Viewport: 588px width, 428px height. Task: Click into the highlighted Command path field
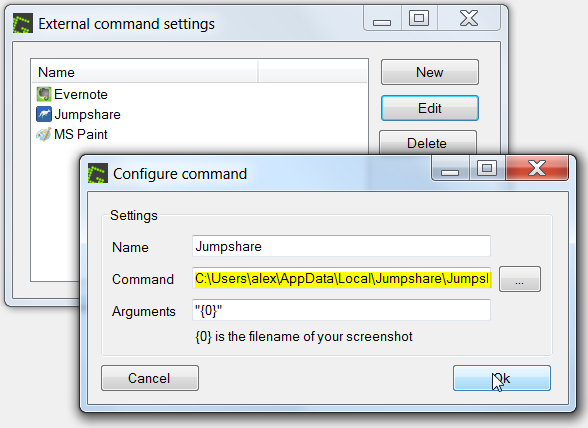341,278
